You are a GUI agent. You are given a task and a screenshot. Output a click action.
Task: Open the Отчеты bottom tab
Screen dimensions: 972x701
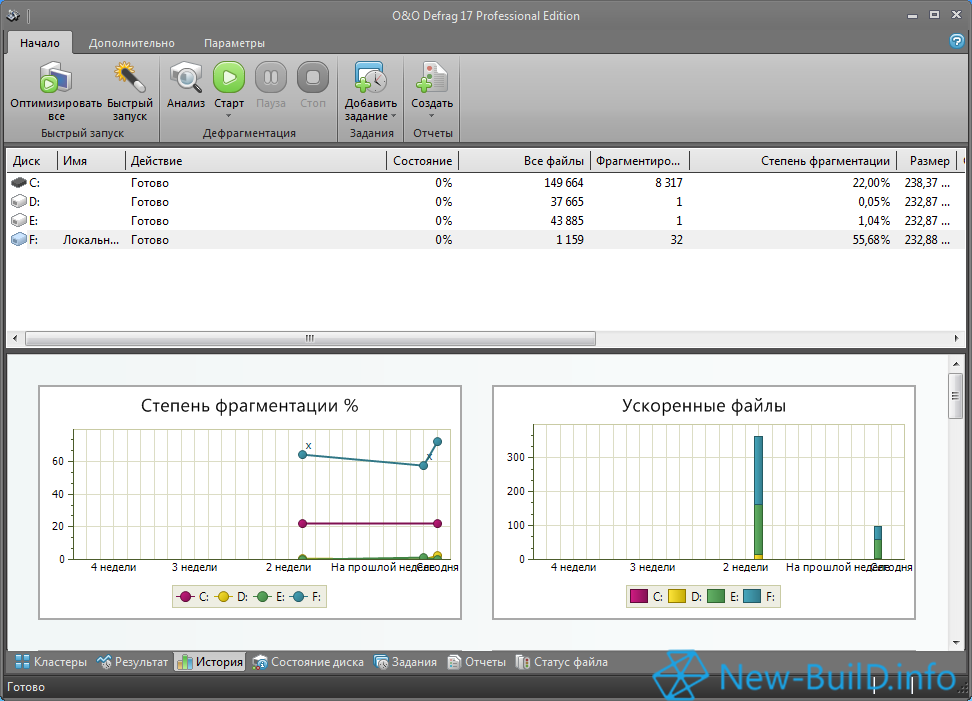(x=477, y=662)
